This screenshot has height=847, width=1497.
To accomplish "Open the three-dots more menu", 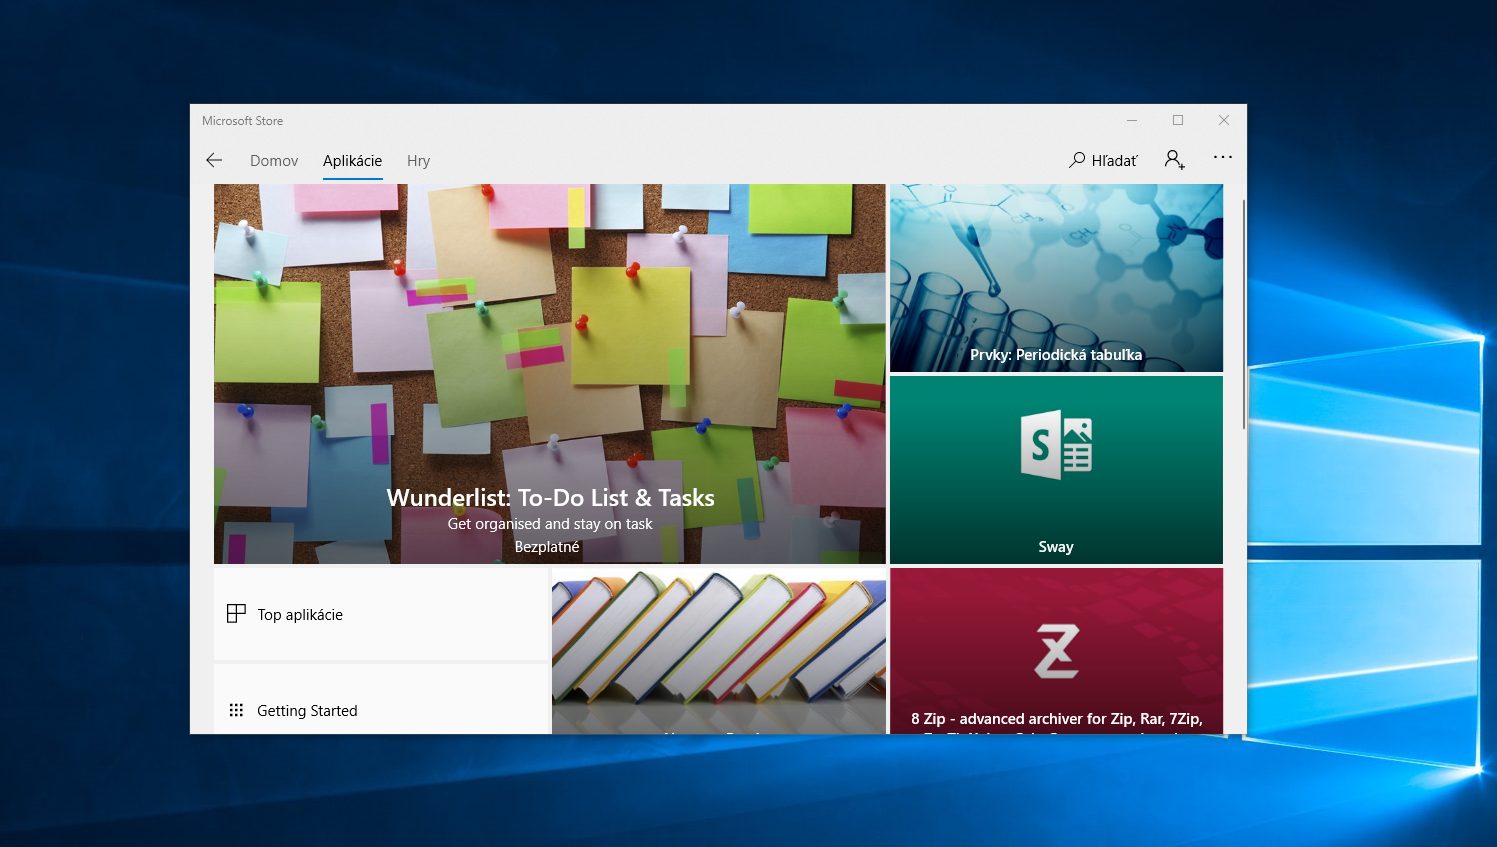I will click(1223, 157).
